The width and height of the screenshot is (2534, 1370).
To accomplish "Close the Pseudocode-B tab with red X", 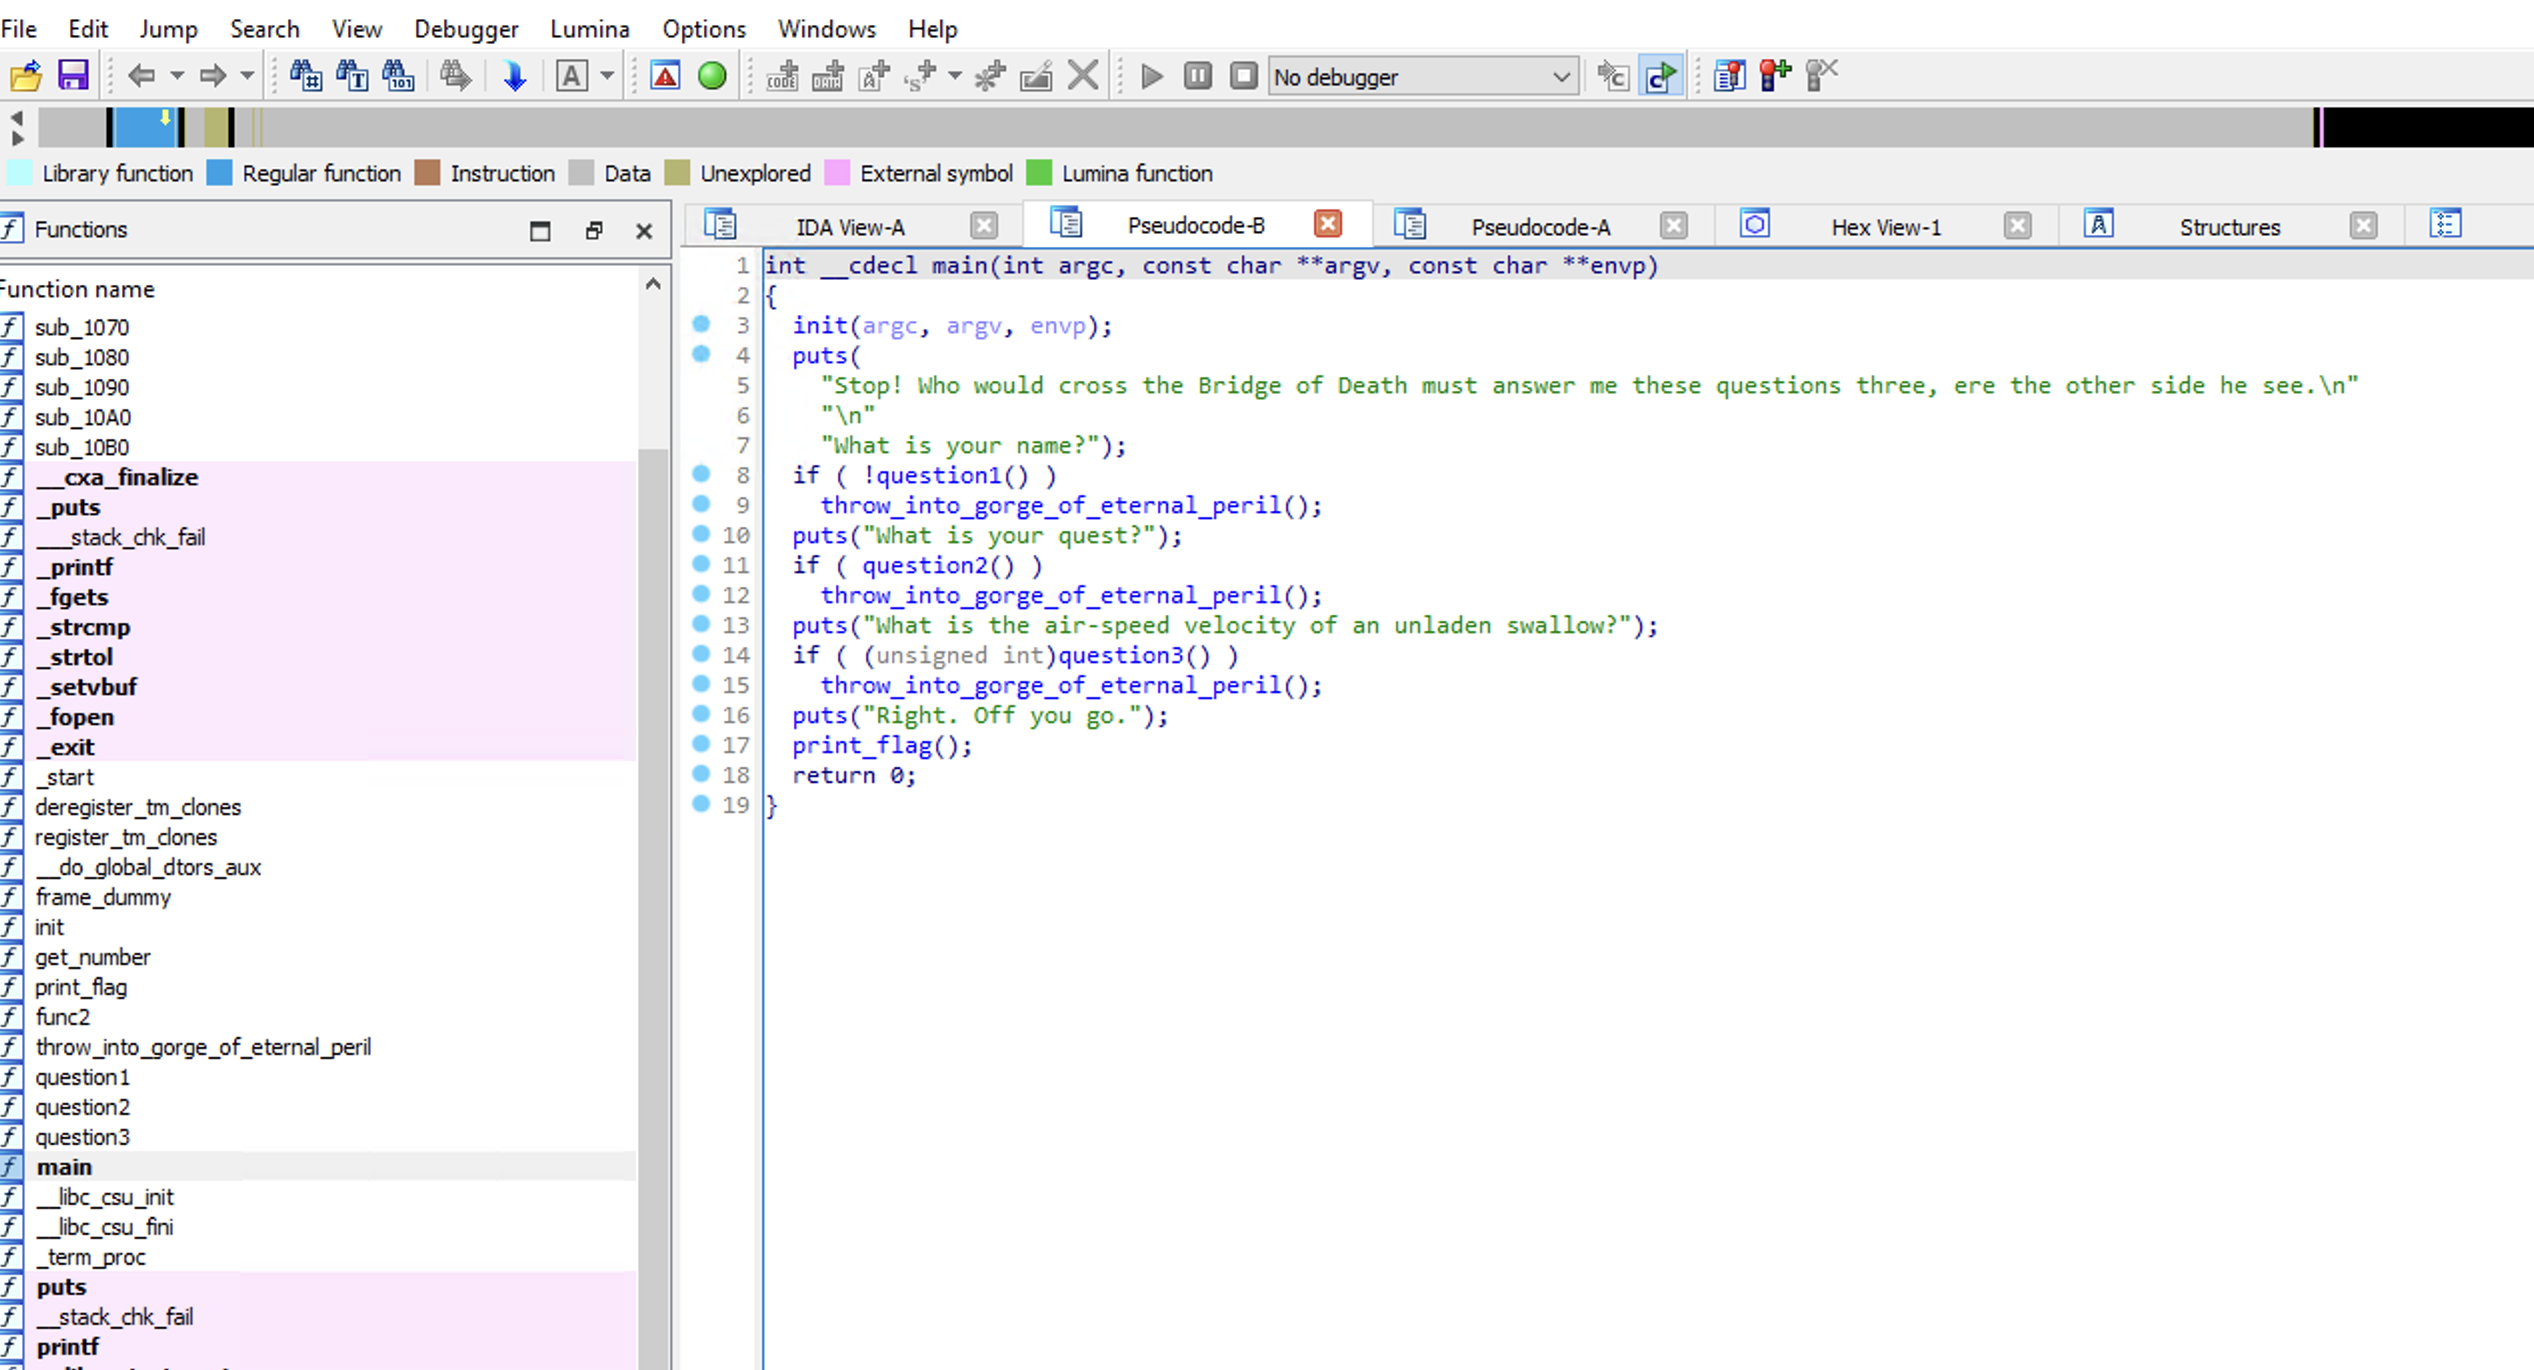I will click(1328, 224).
